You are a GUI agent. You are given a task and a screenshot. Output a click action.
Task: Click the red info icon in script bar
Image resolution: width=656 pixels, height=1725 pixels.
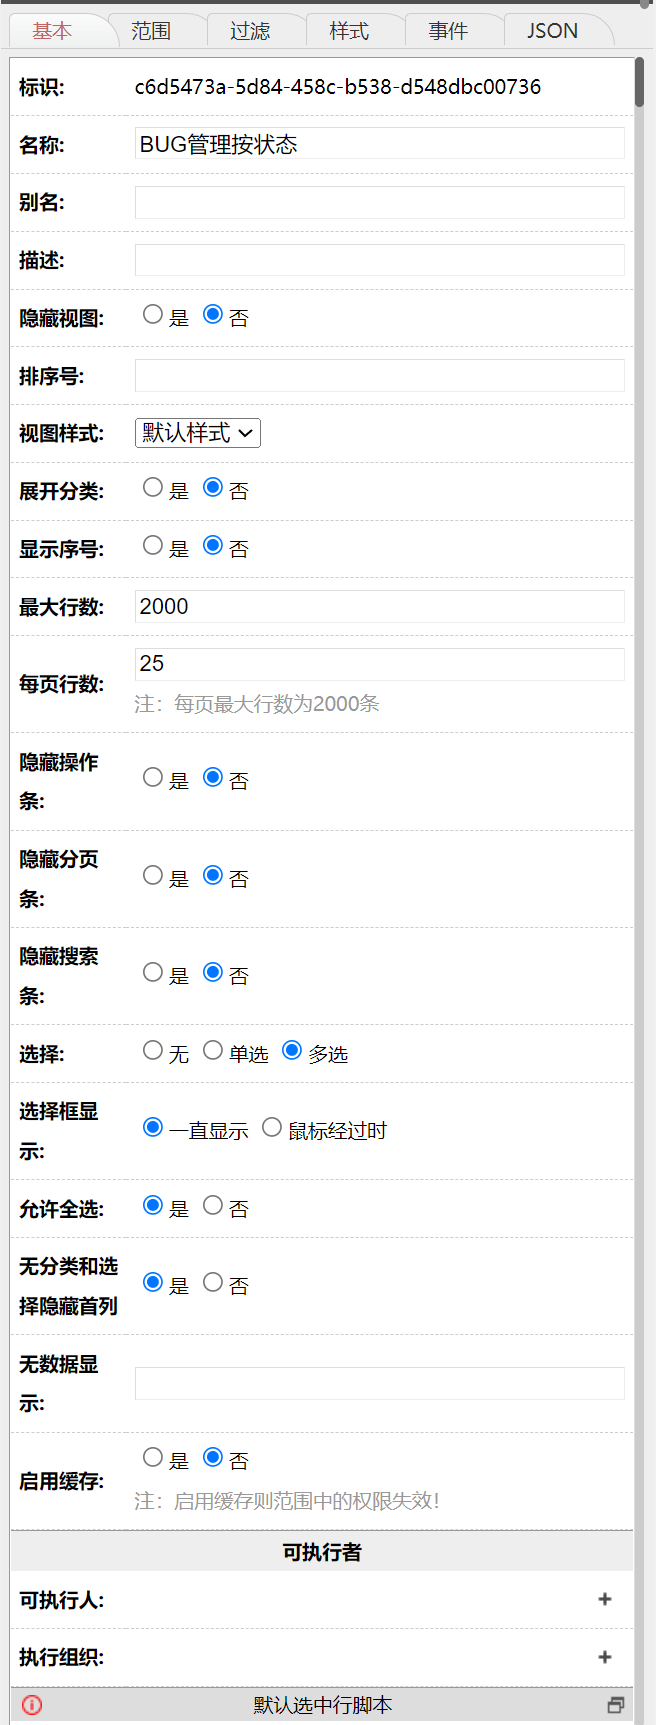[32, 1705]
